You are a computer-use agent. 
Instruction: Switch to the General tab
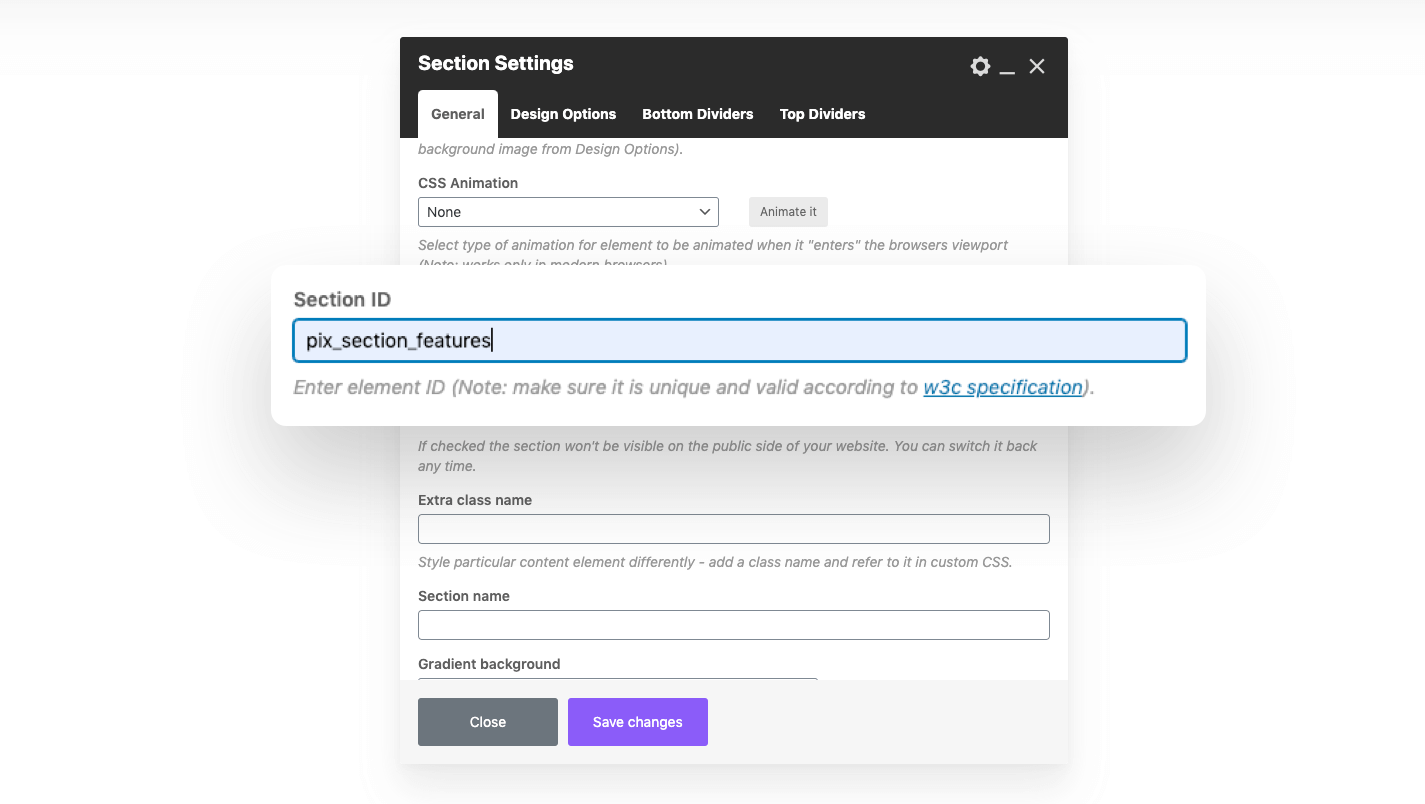pos(458,114)
